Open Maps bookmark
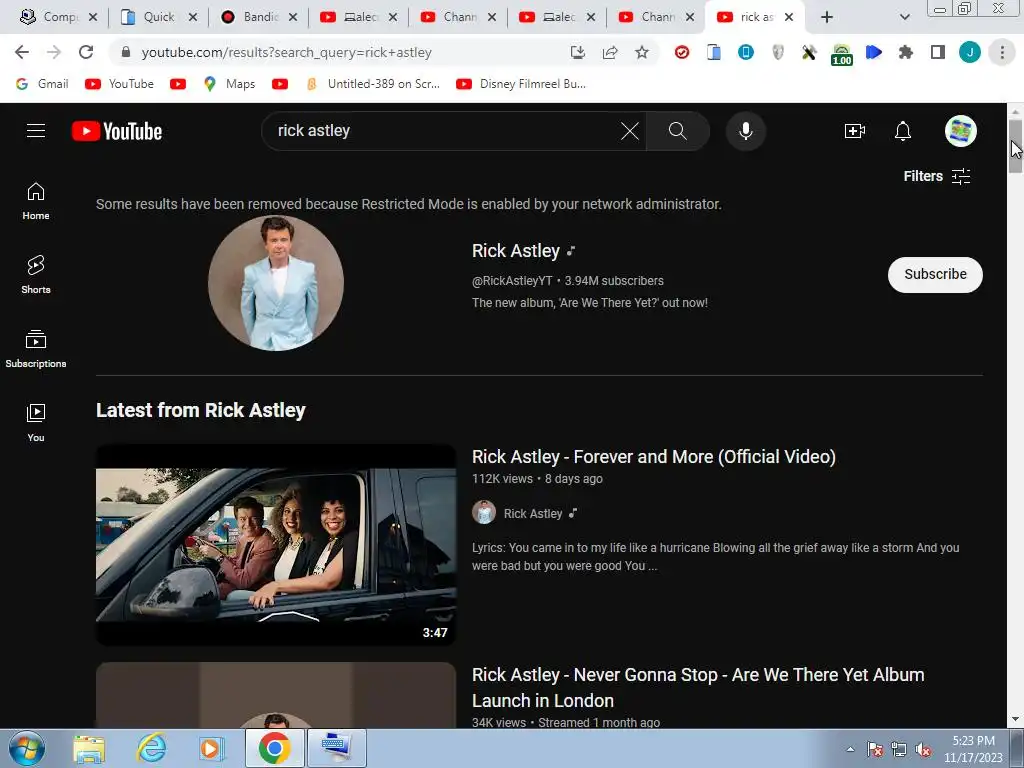Viewport: 1024px width, 768px height. coord(229,84)
